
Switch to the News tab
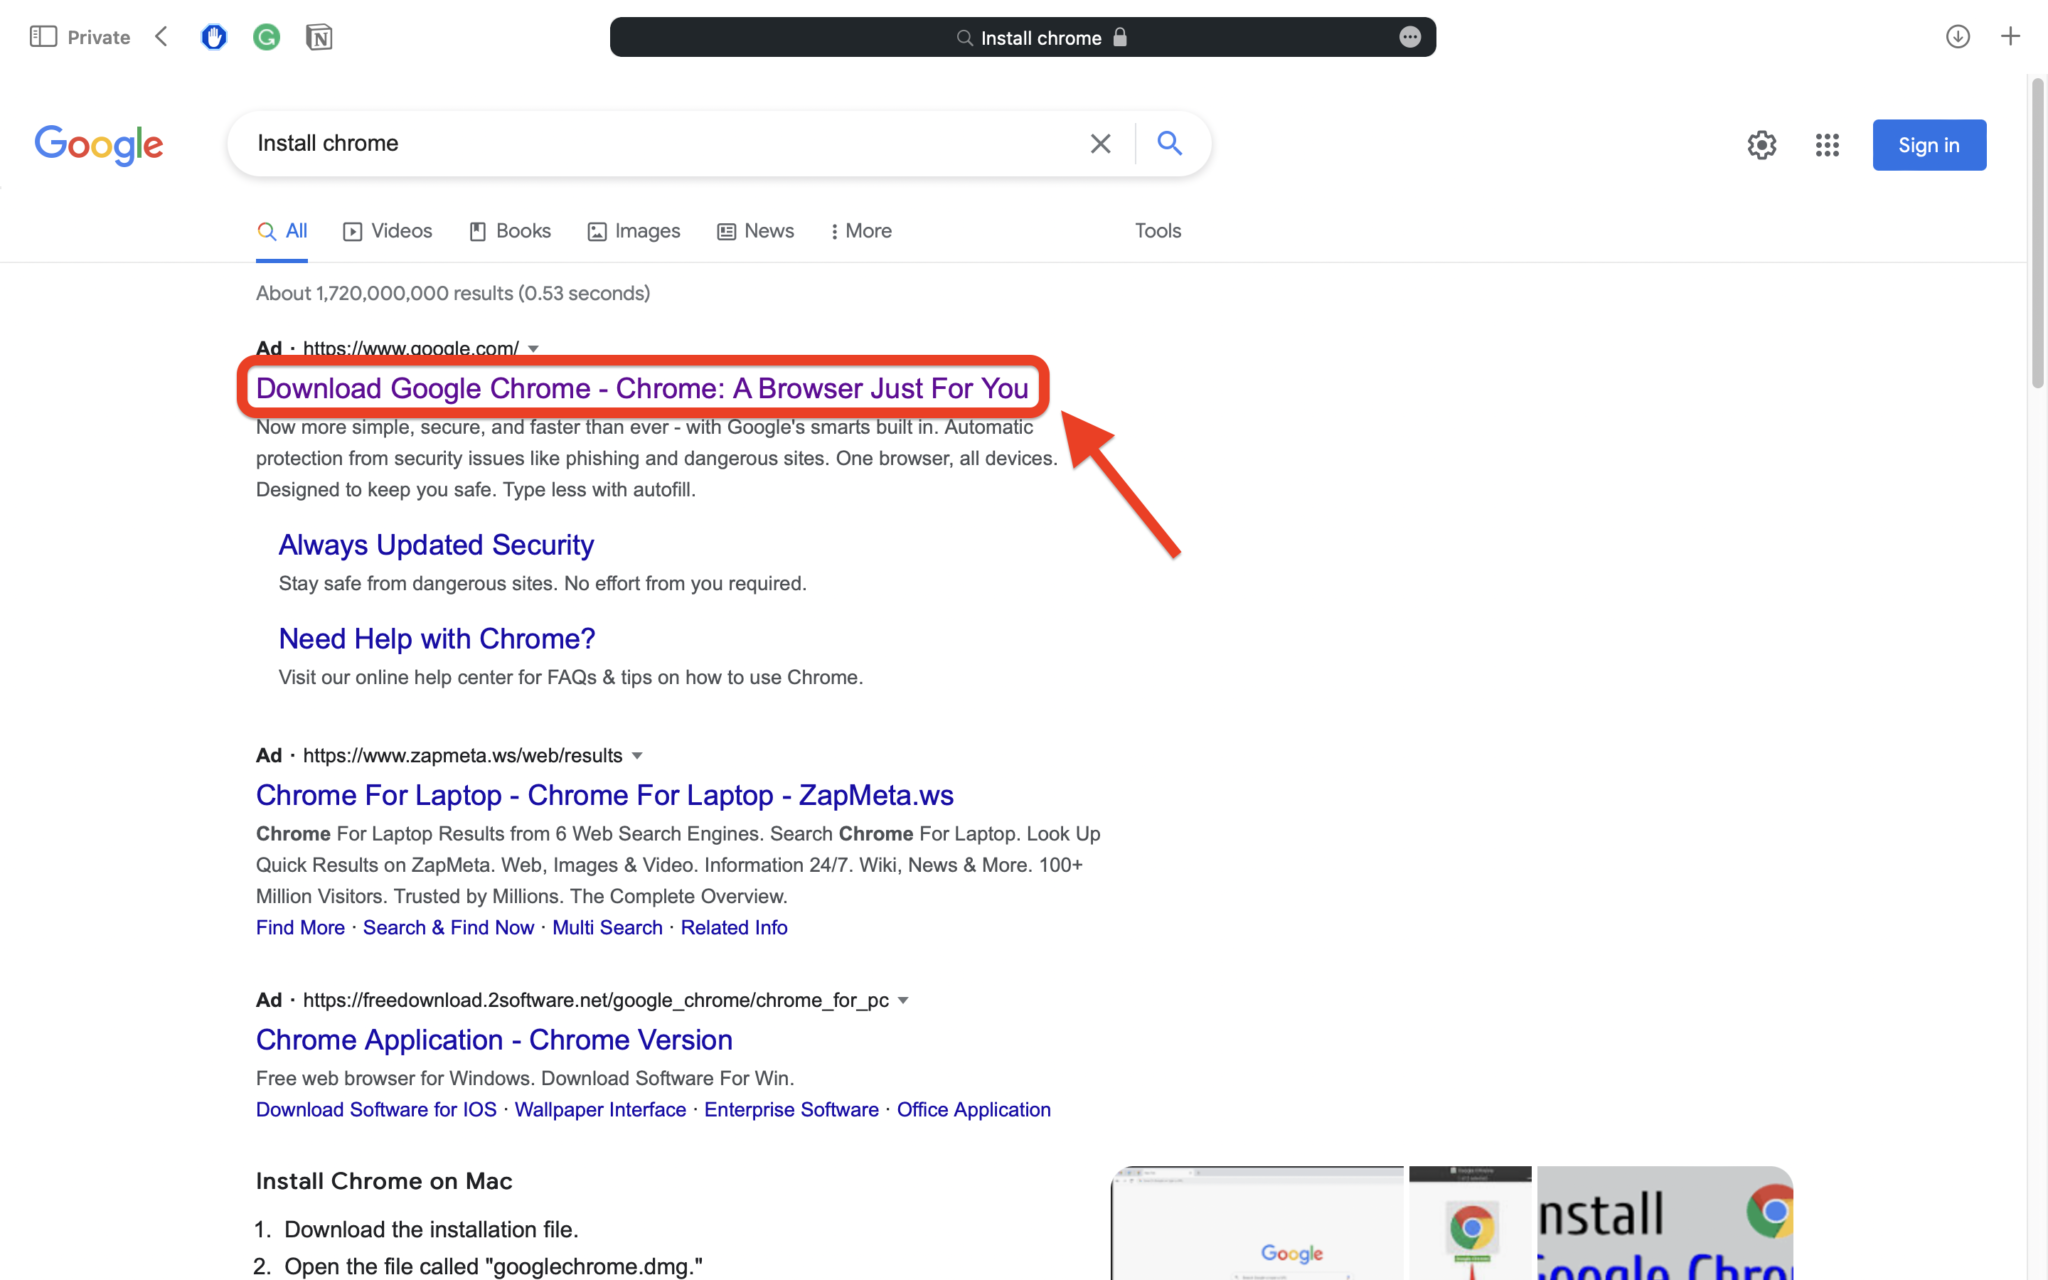point(756,231)
